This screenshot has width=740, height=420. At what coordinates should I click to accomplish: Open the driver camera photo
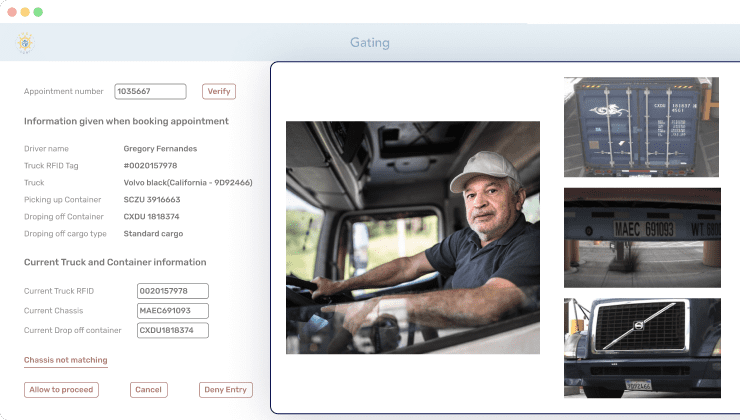412,237
